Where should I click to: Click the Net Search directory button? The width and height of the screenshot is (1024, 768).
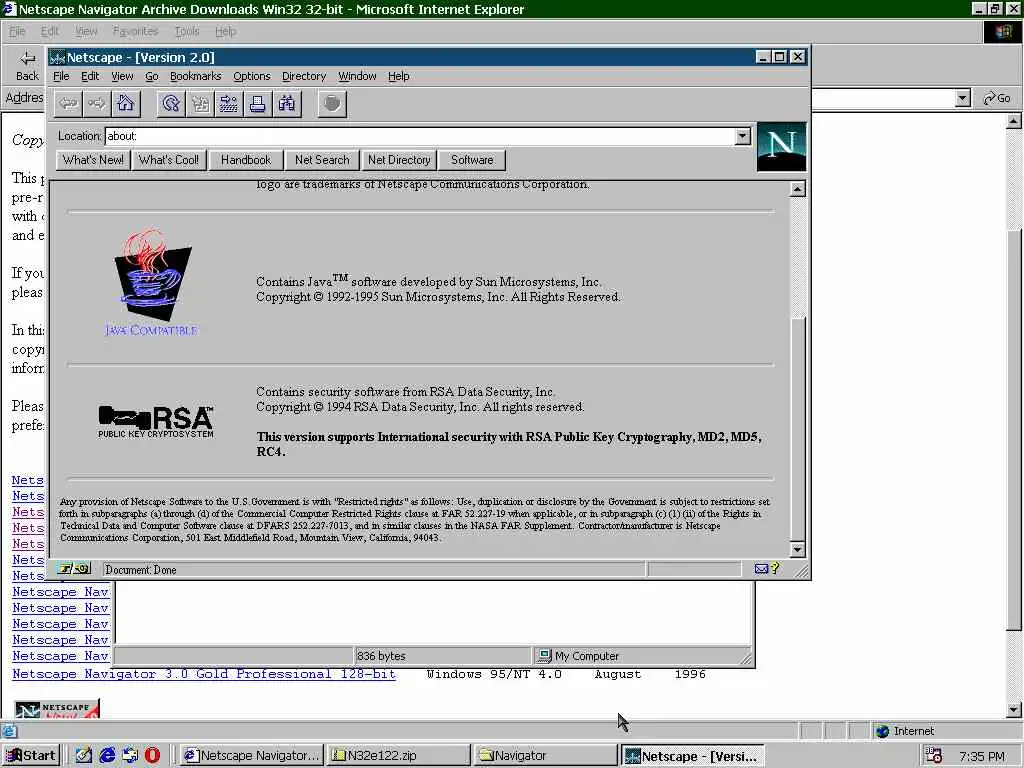coord(322,160)
